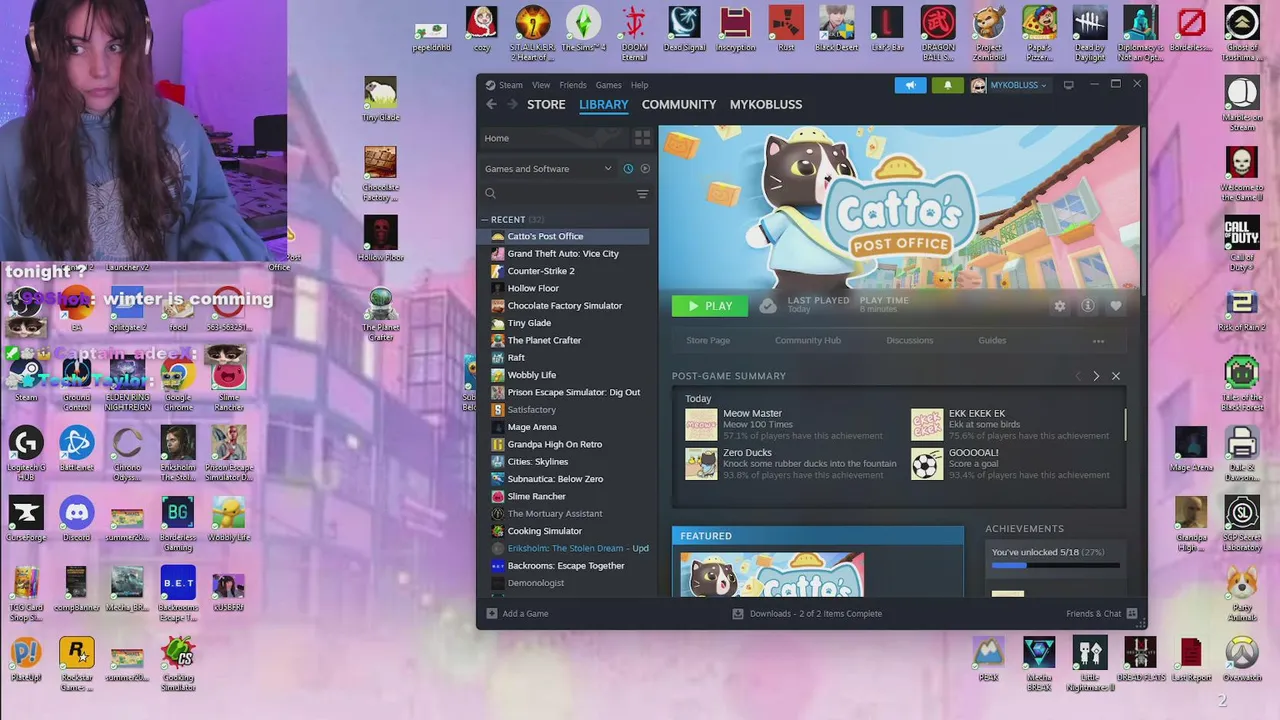Select Grand Theft Auto: Vice City in library

(564, 254)
